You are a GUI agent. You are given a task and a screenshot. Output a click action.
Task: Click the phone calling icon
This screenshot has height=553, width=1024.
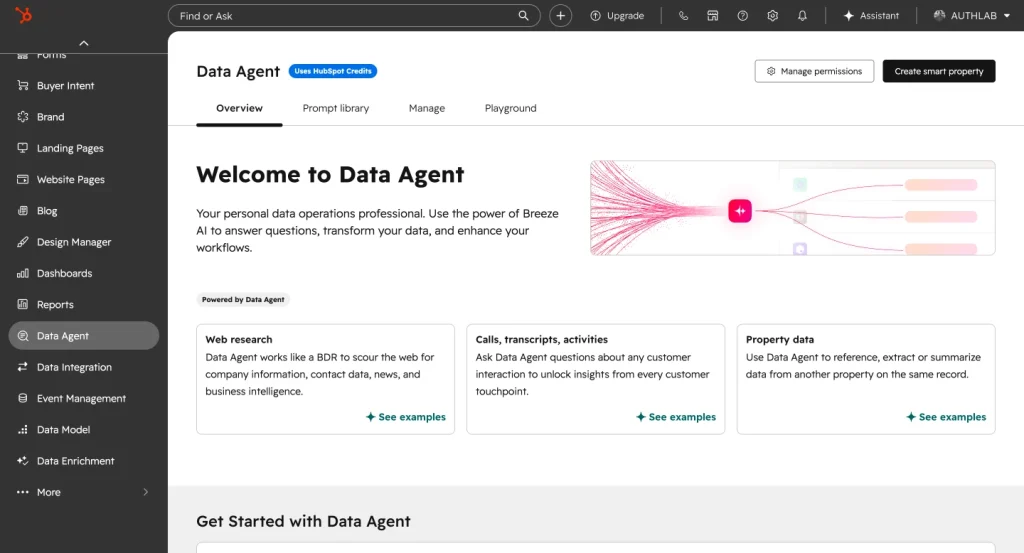683,16
